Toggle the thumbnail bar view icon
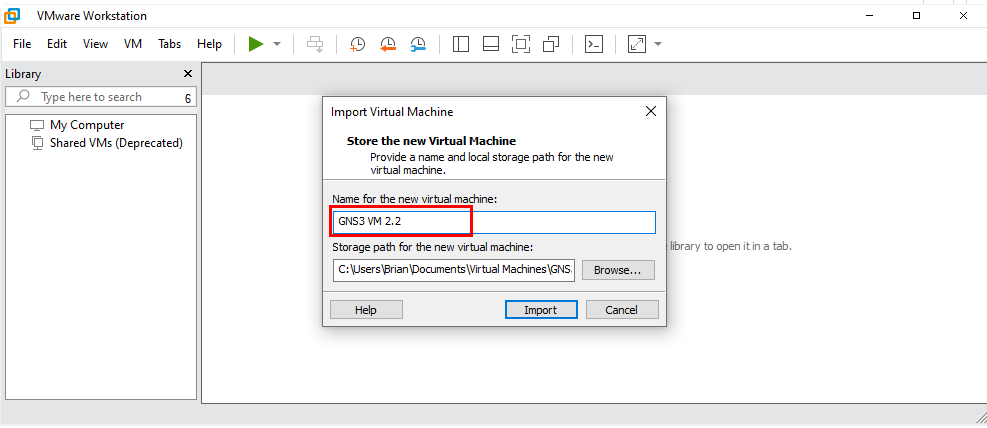The width and height of the screenshot is (987, 428). pyautogui.click(x=491, y=44)
